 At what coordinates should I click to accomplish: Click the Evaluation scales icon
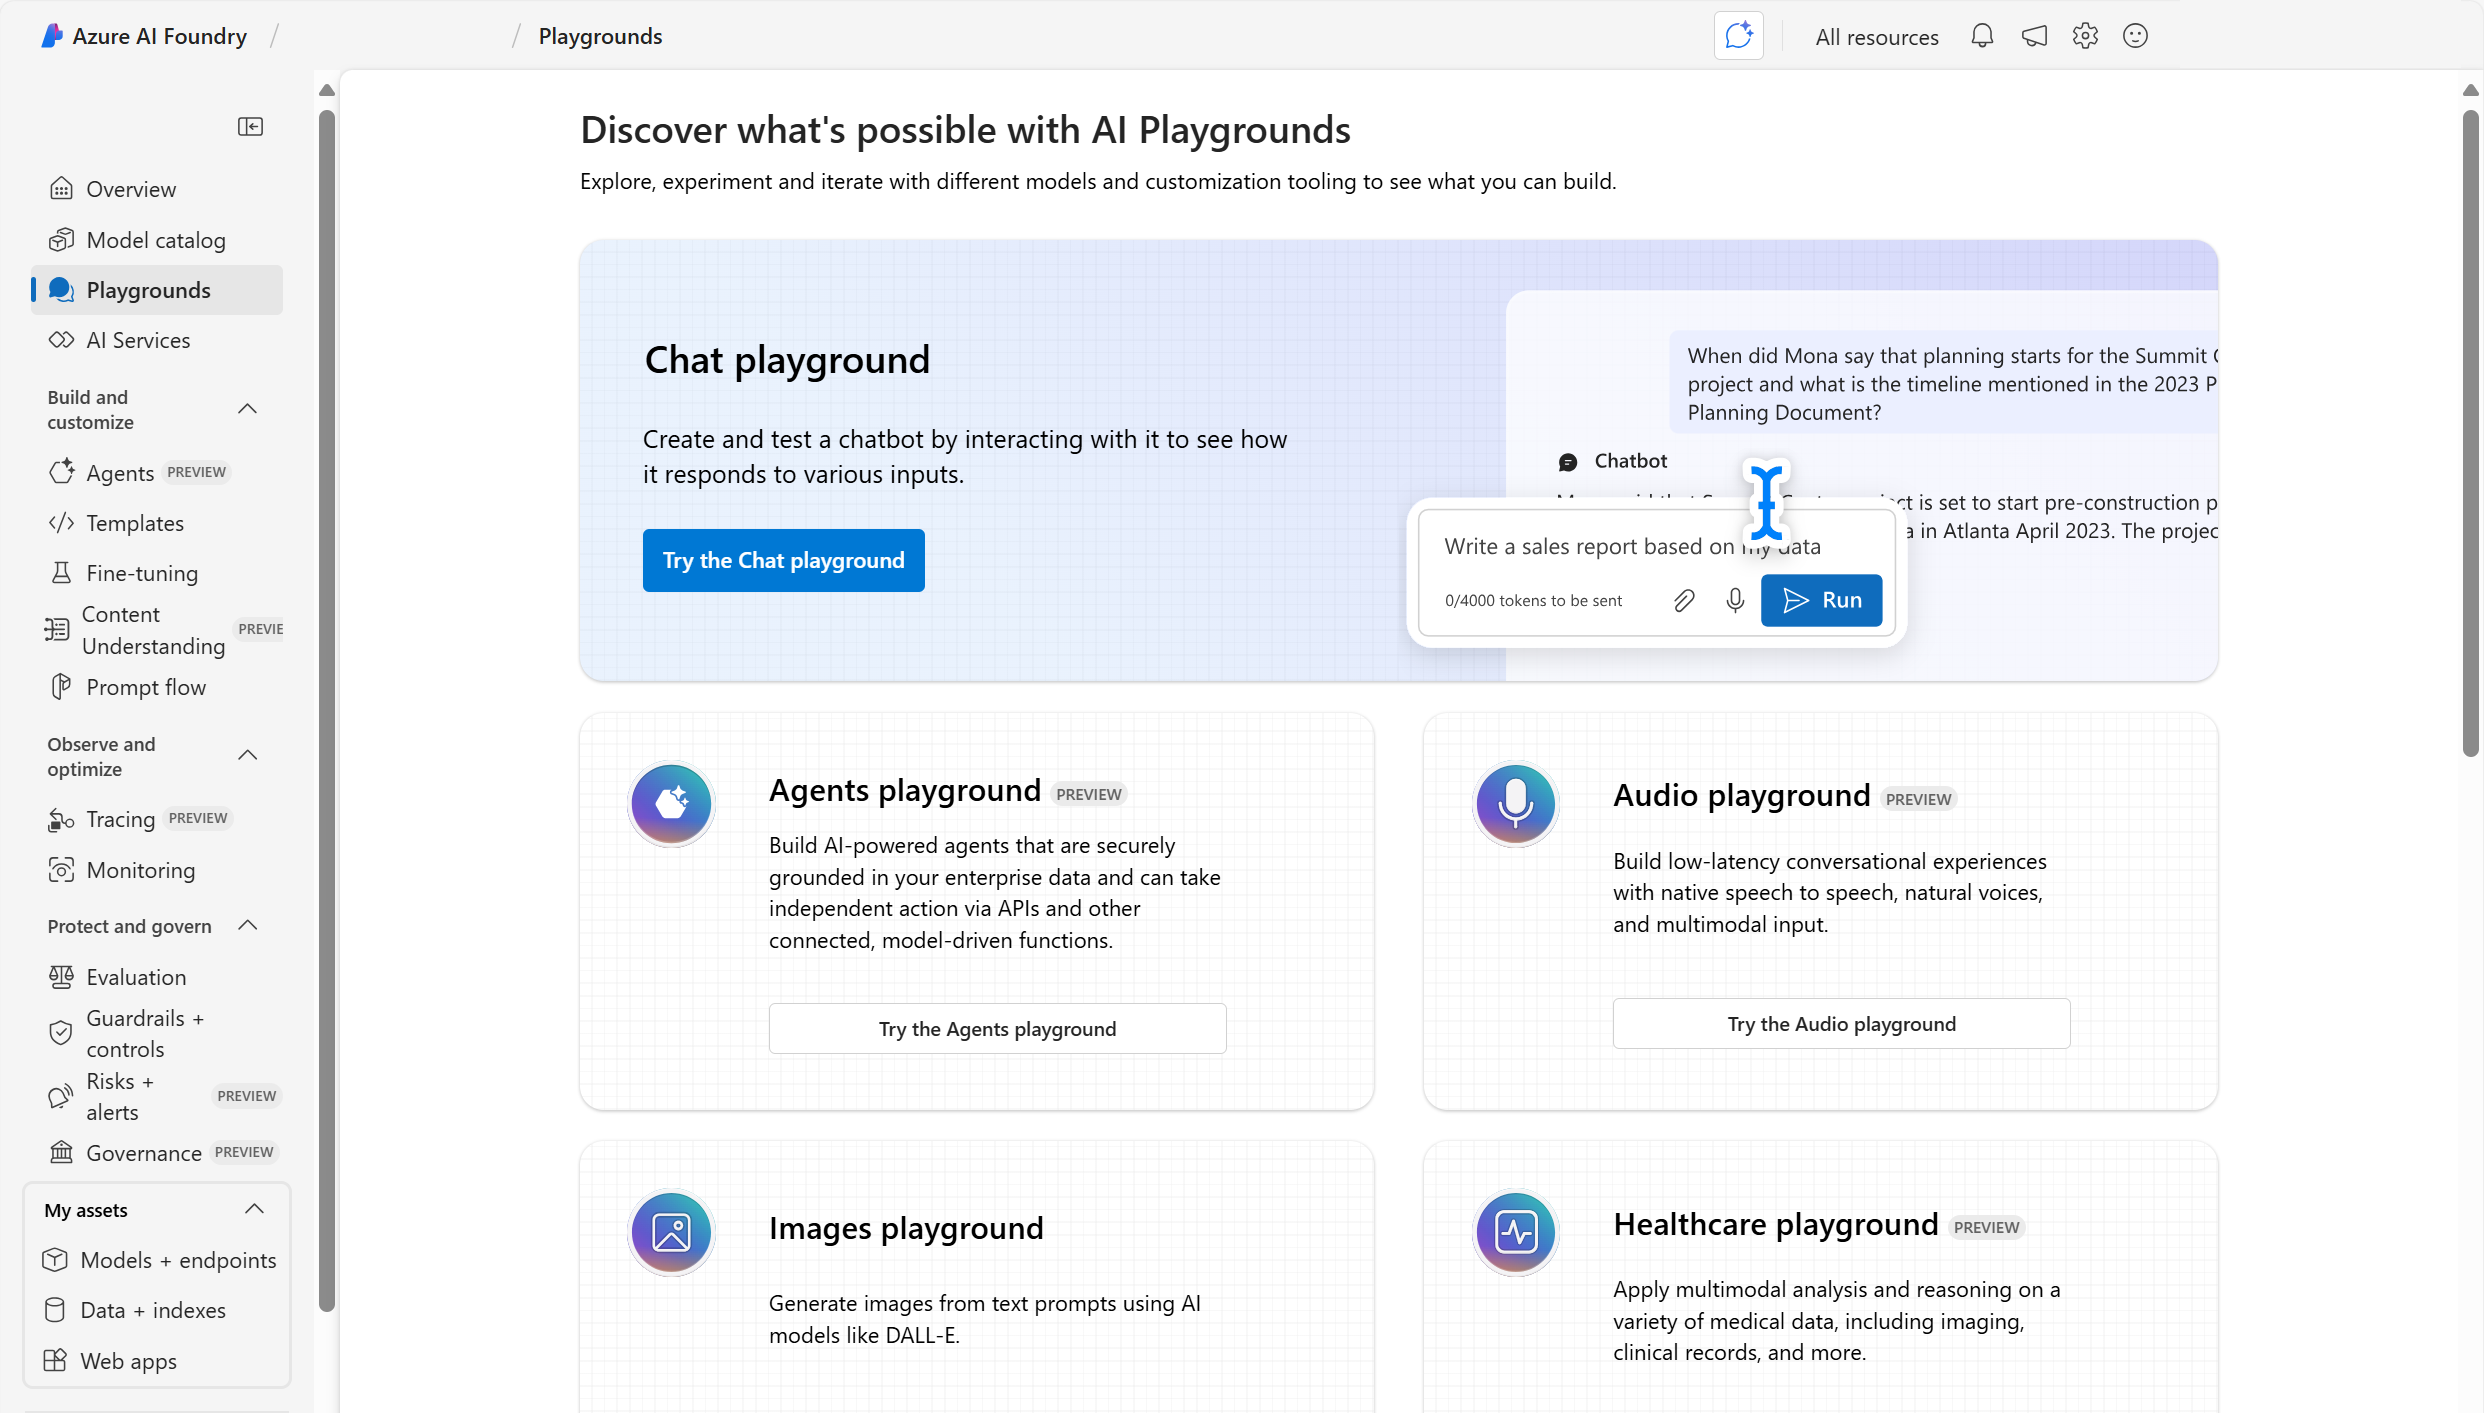(x=61, y=976)
